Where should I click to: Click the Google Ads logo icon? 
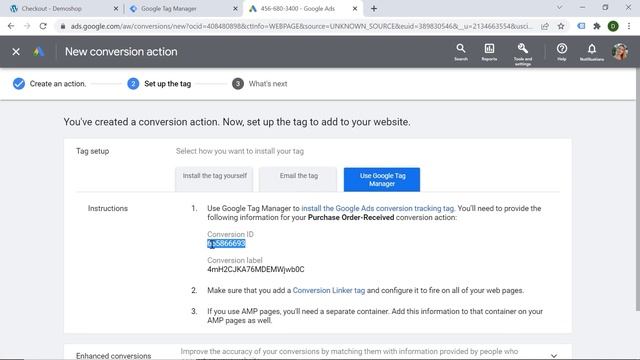[x=39, y=52]
